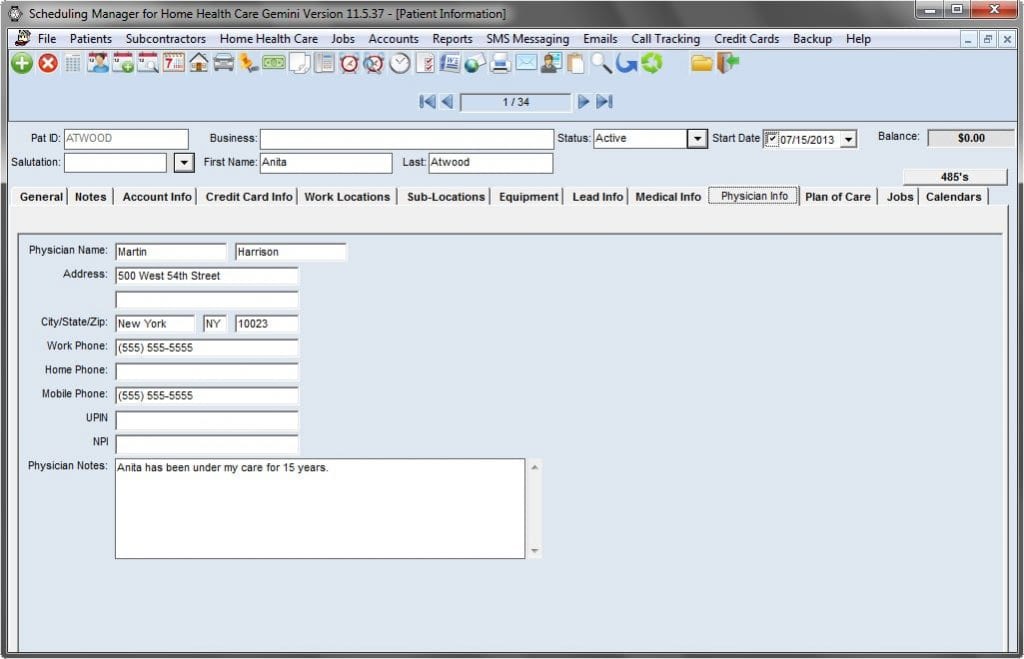Click the red Delete record icon
The height and width of the screenshot is (659, 1024).
[x=47, y=64]
